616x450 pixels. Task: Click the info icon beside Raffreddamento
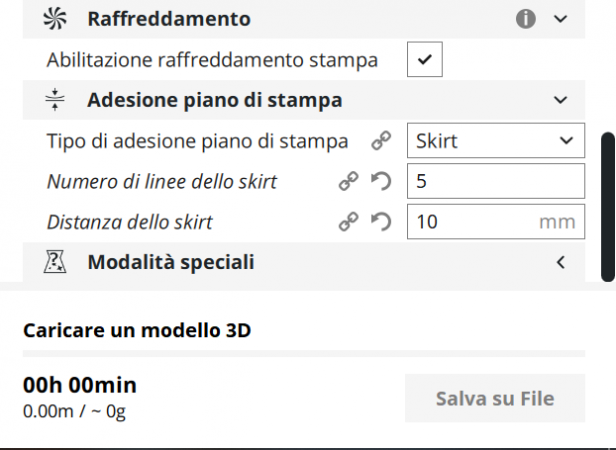point(525,19)
